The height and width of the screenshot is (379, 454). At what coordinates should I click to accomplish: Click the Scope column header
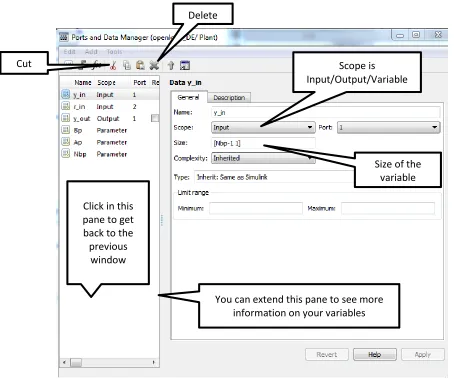pyautogui.click(x=106, y=82)
